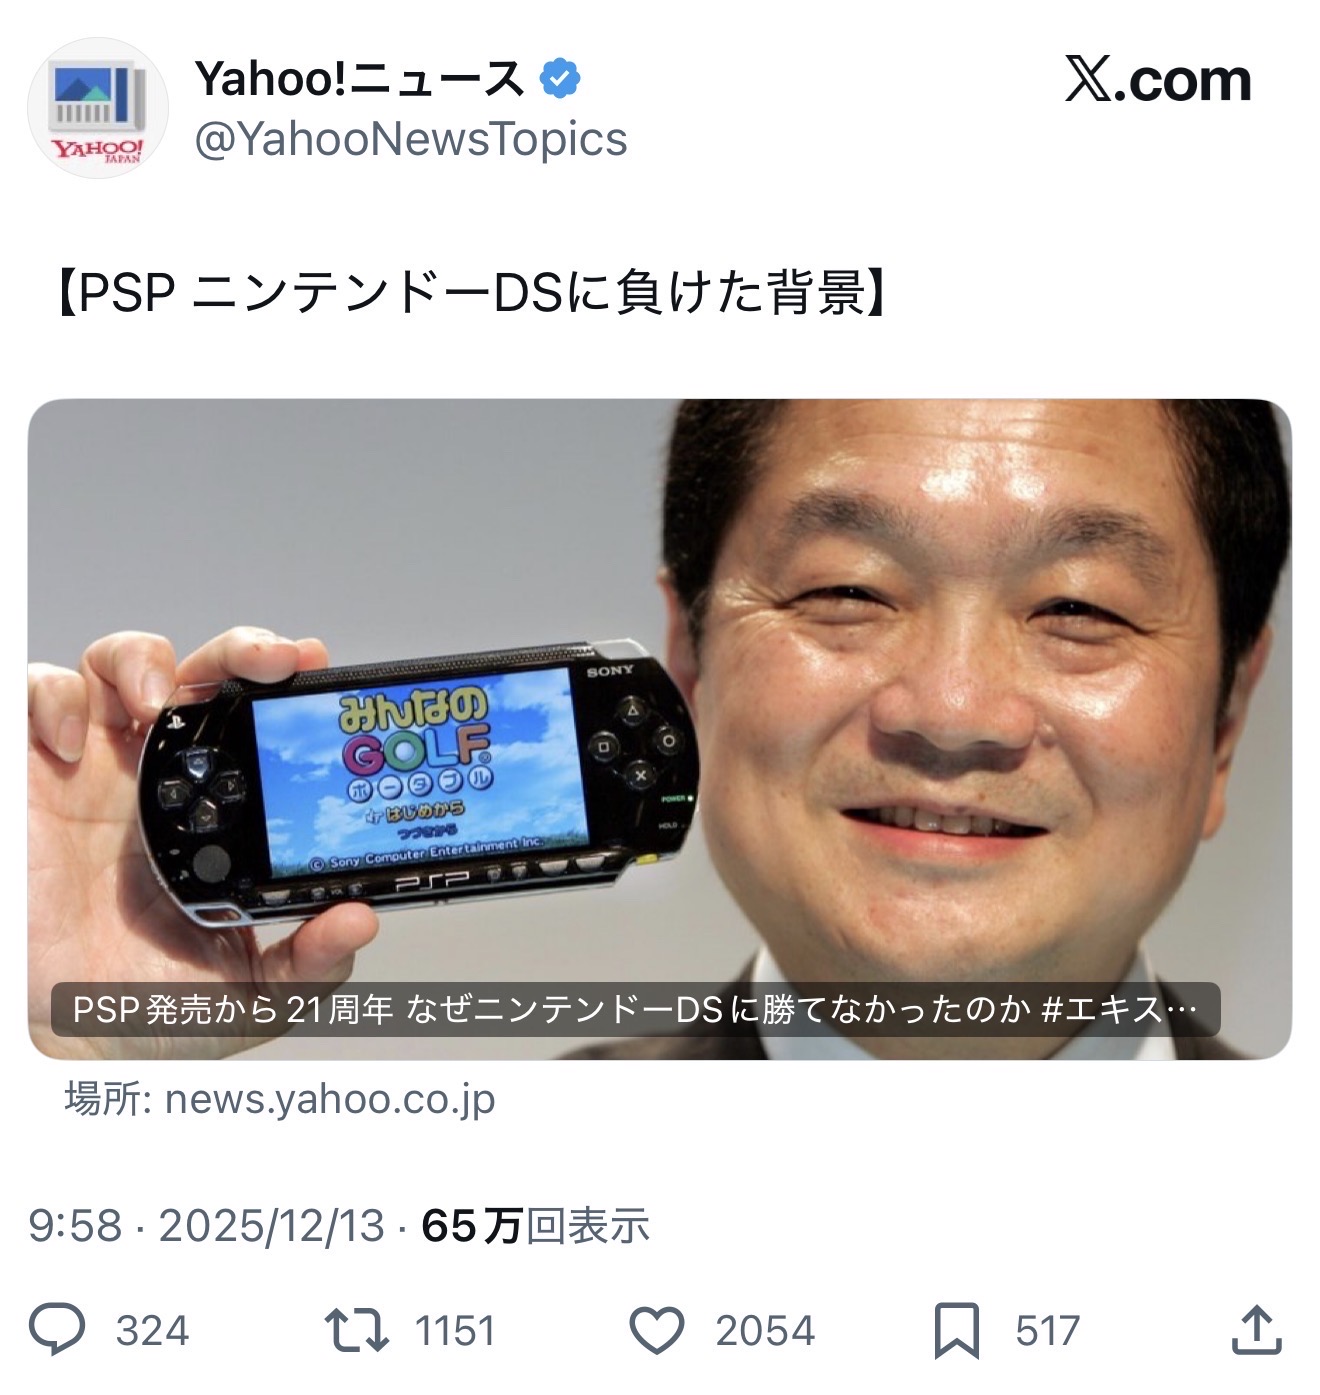Click the 2054 likes count
This screenshot has height=1395, width=1320.
coord(765,1331)
